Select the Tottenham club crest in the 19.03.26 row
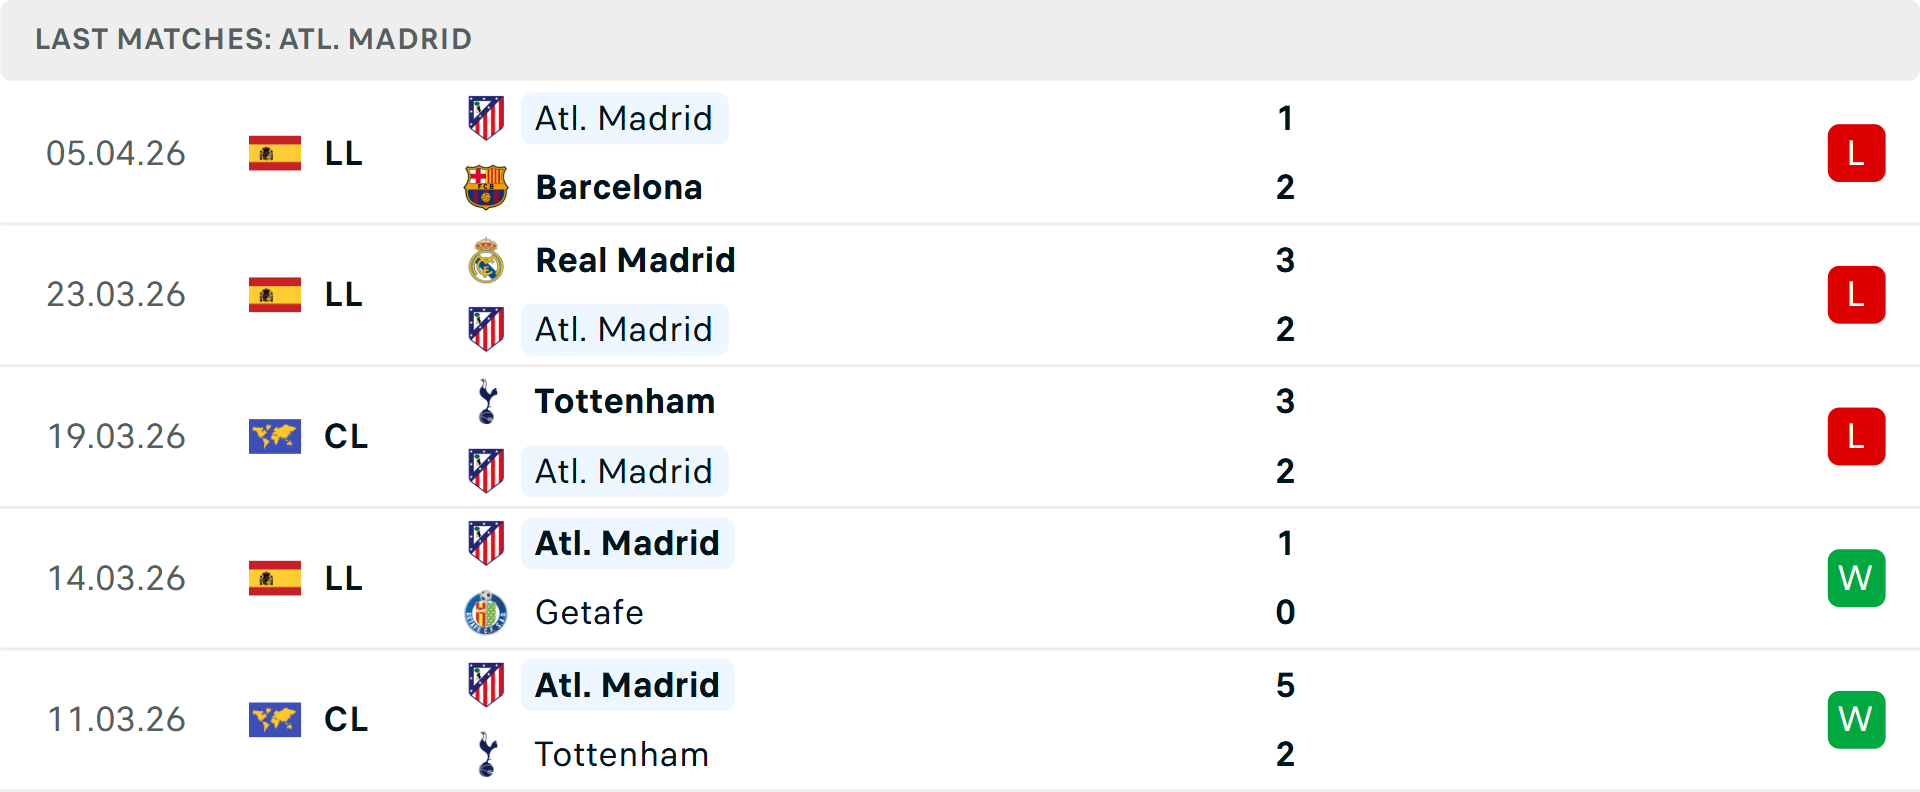 pyautogui.click(x=487, y=401)
